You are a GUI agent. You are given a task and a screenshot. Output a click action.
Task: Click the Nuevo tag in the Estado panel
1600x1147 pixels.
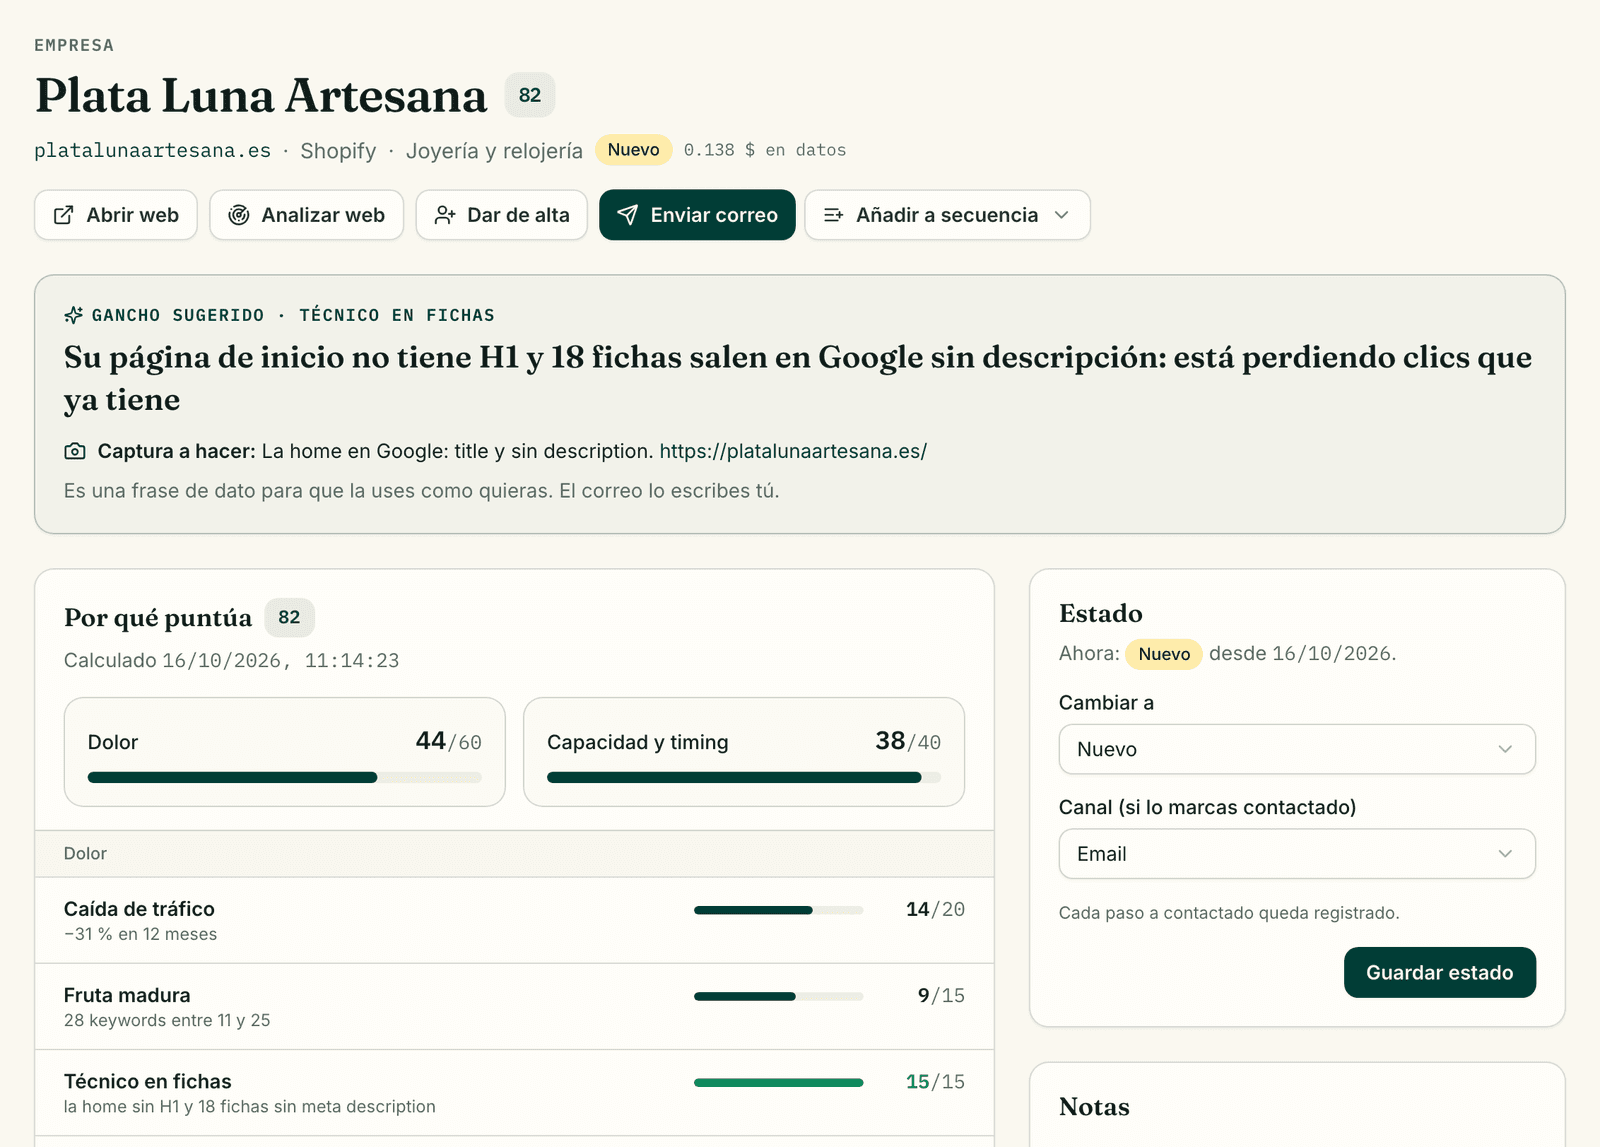1164,654
